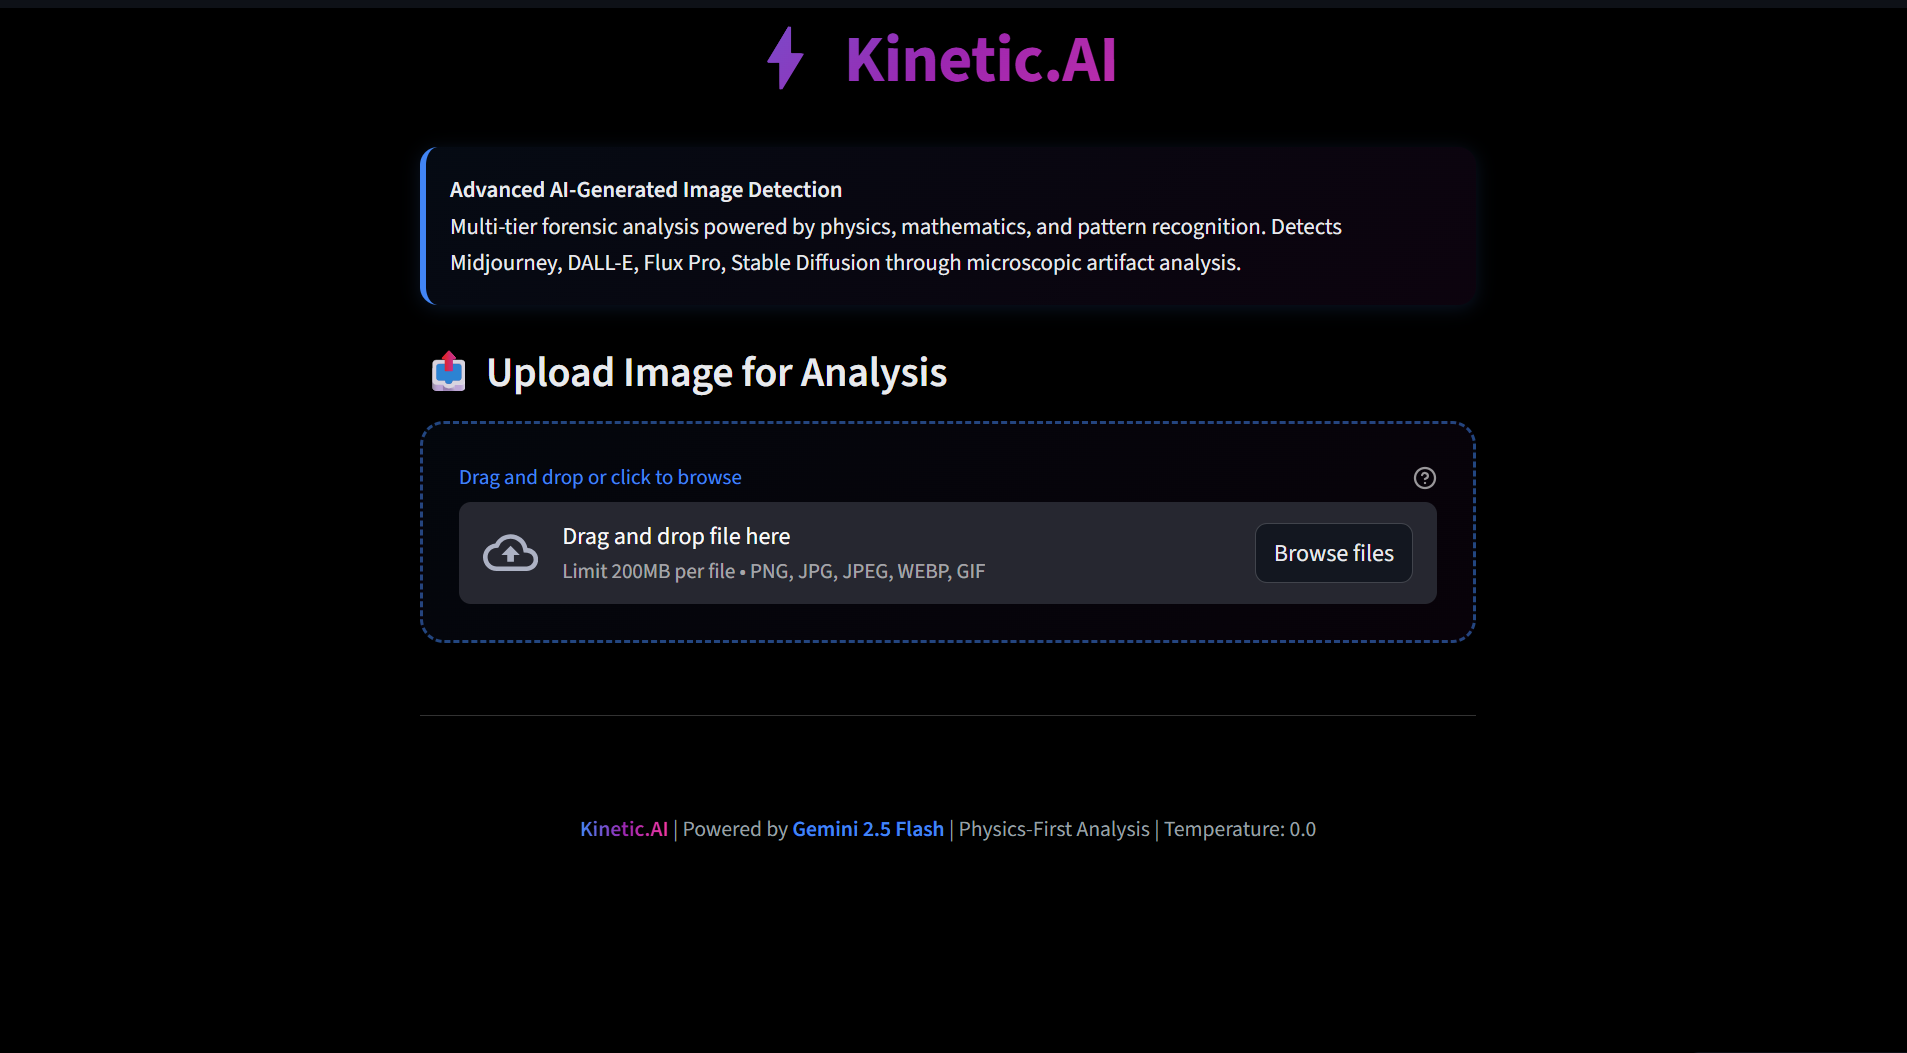Image resolution: width=1907 pixels, height=1053 pixels.
Task: Click the upload inbox emoji icon
Action: (449, 371)
